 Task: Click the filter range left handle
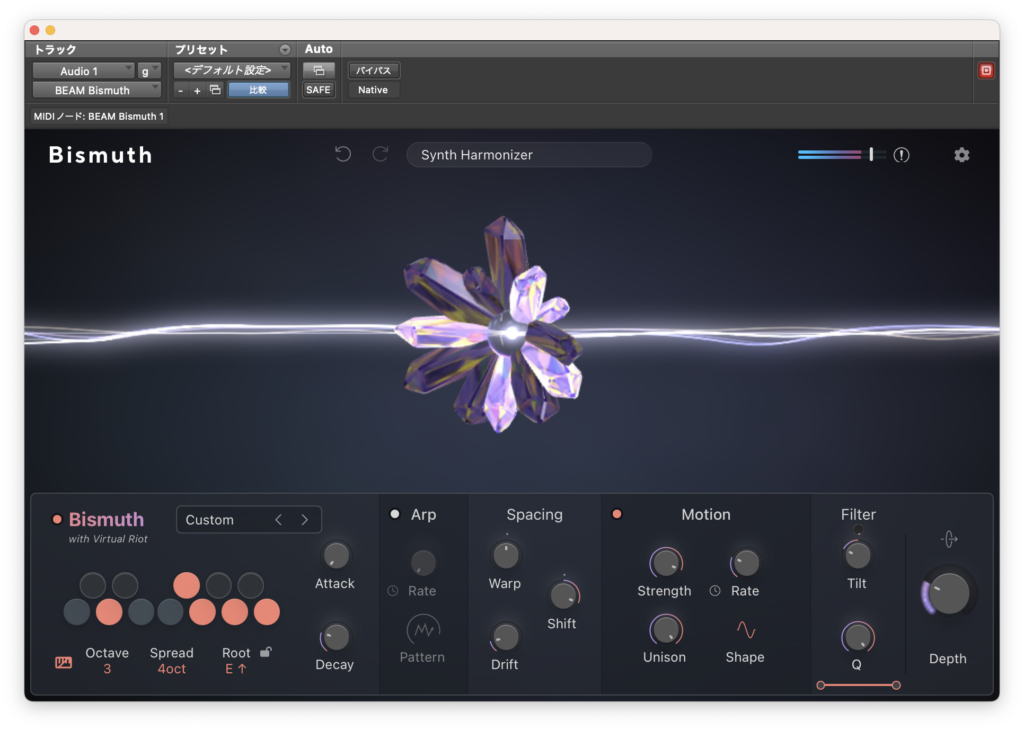821,685
